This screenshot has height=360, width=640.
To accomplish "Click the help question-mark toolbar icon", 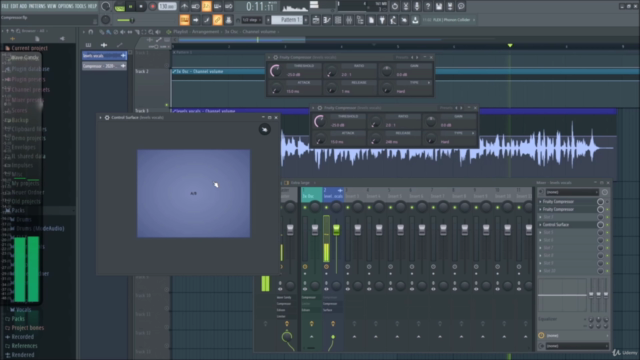I will 427,6.
